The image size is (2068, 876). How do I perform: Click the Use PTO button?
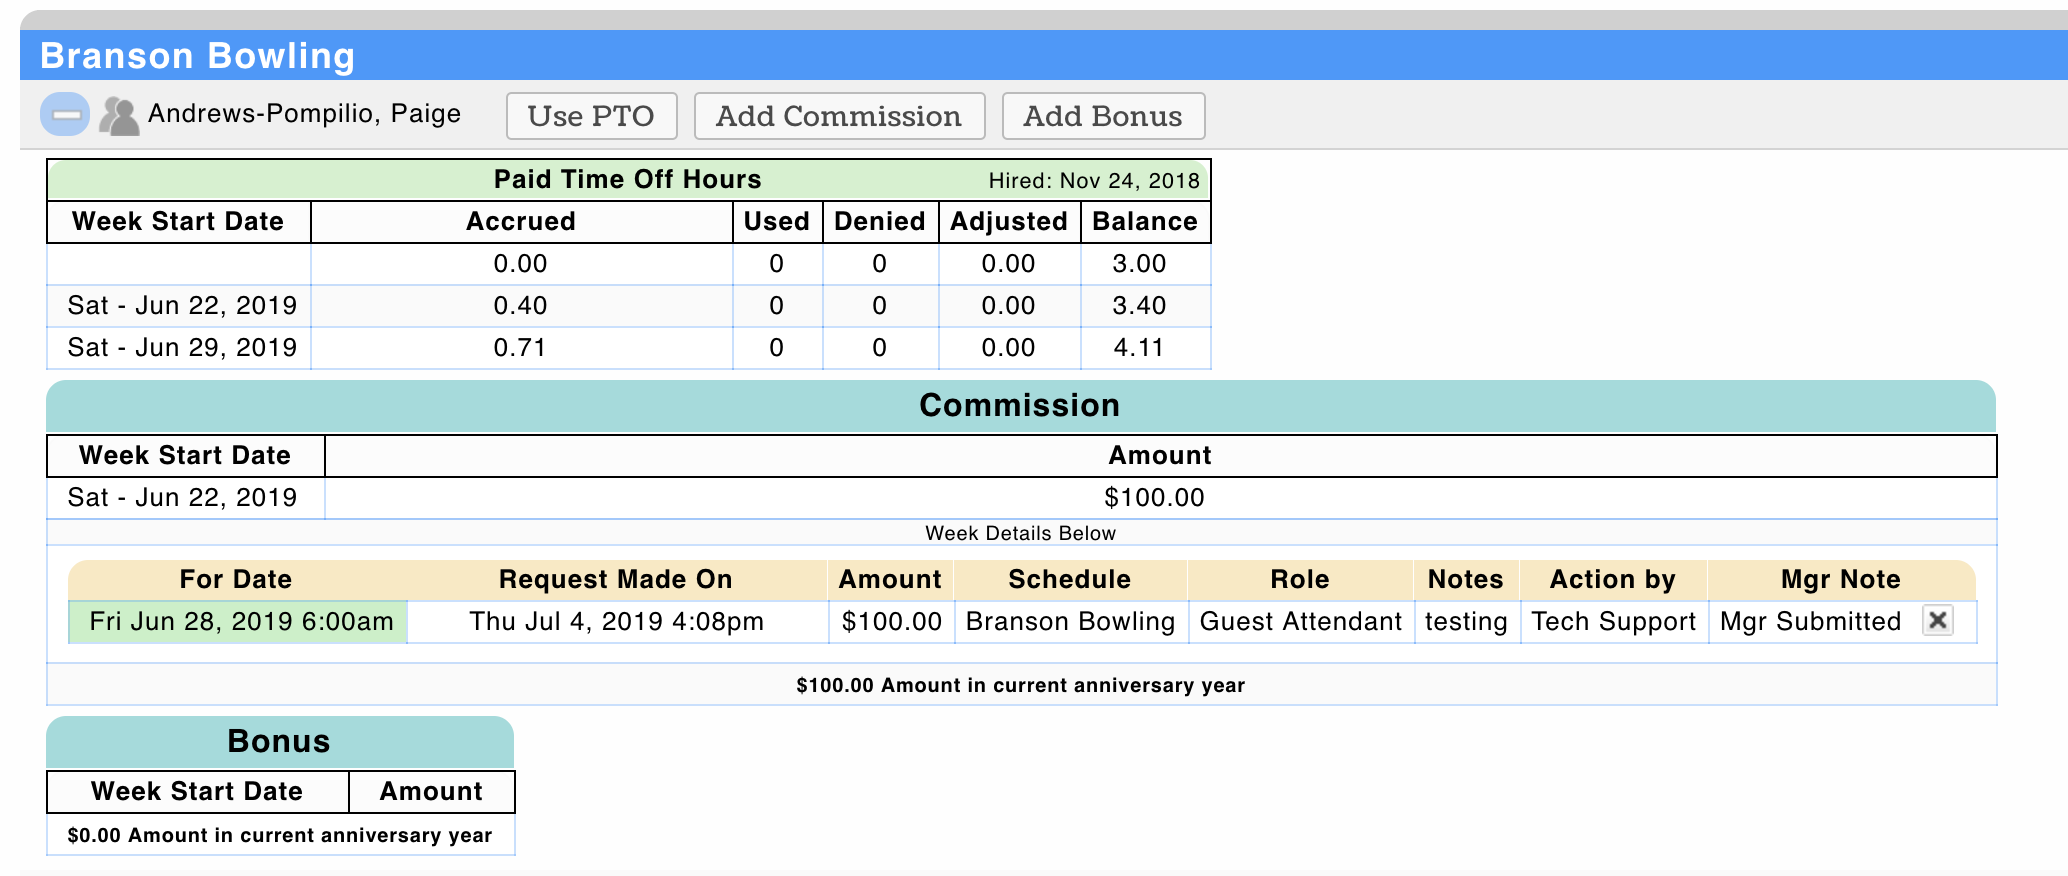pyautogui.click(x=591, y=116)
